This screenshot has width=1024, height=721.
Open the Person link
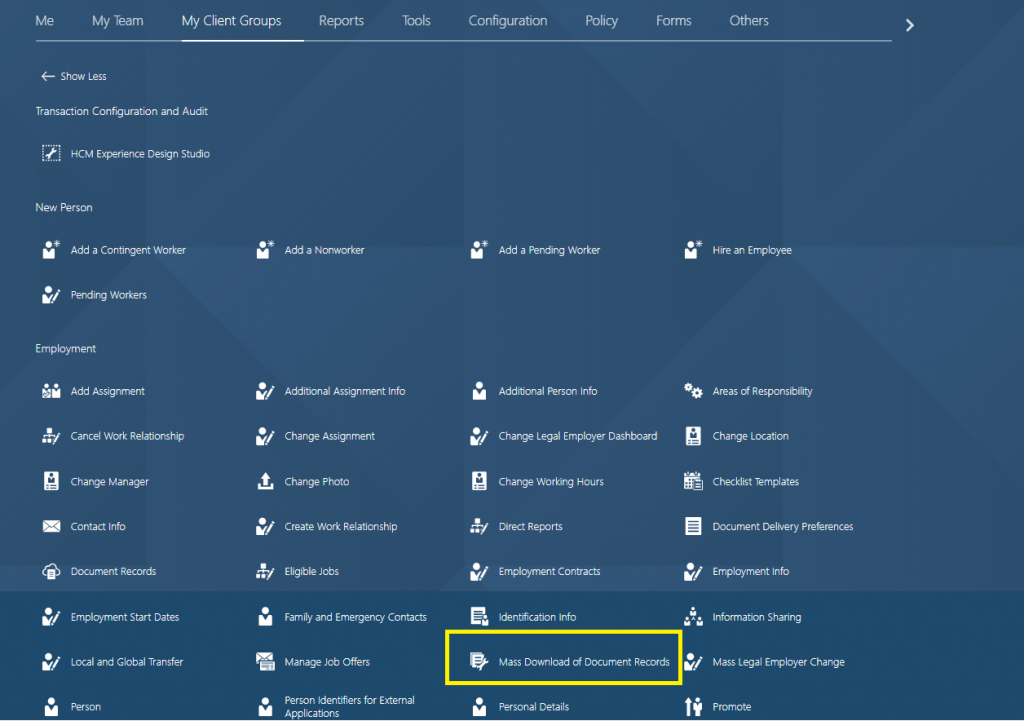pyautogui.click(x=86, y=707)
